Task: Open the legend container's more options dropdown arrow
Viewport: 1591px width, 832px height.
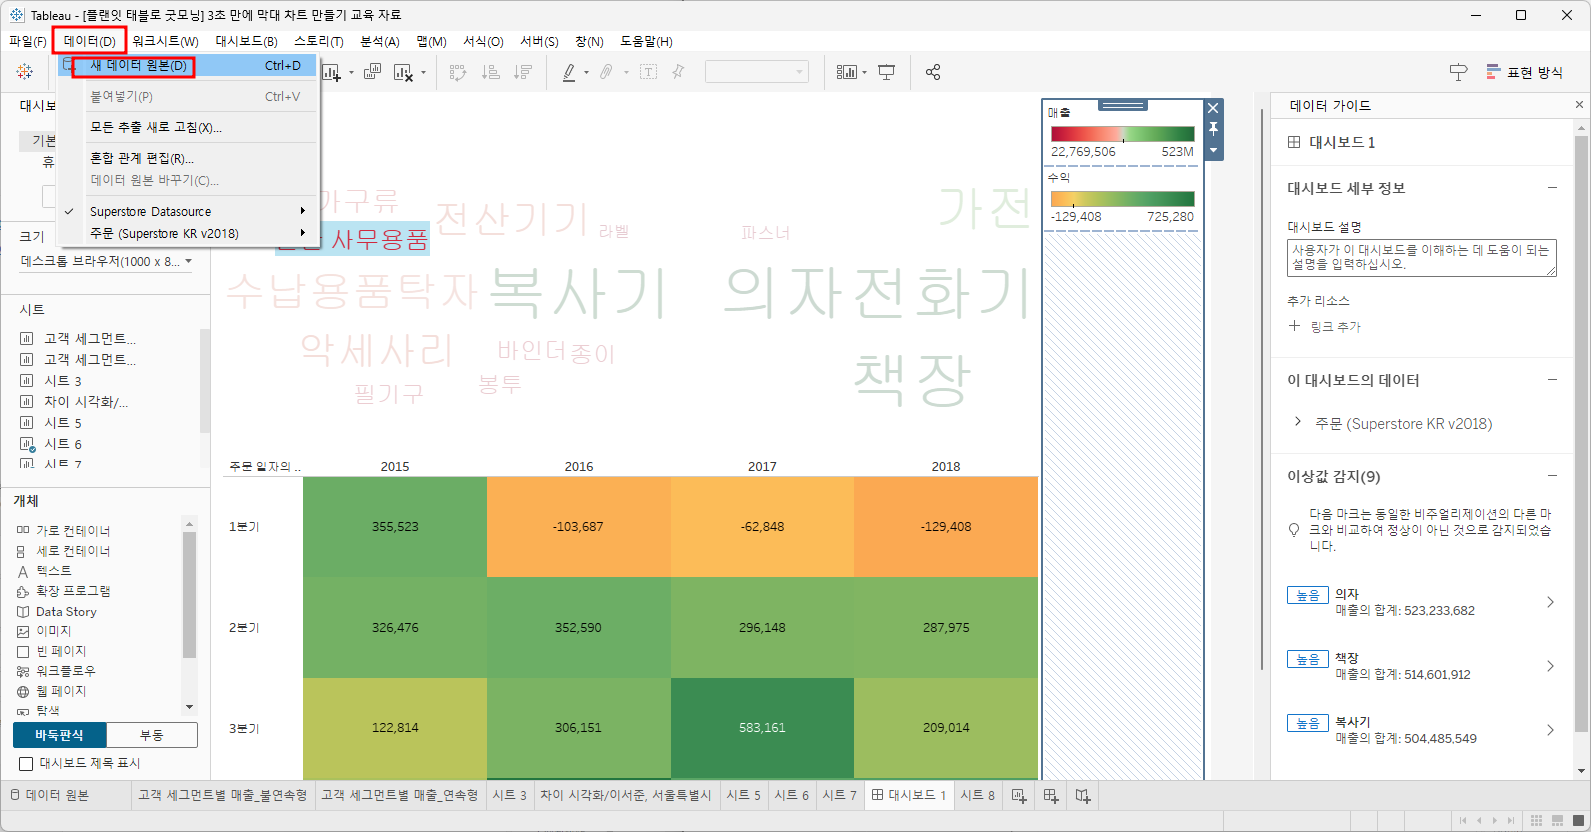Action: [1213, 151]
